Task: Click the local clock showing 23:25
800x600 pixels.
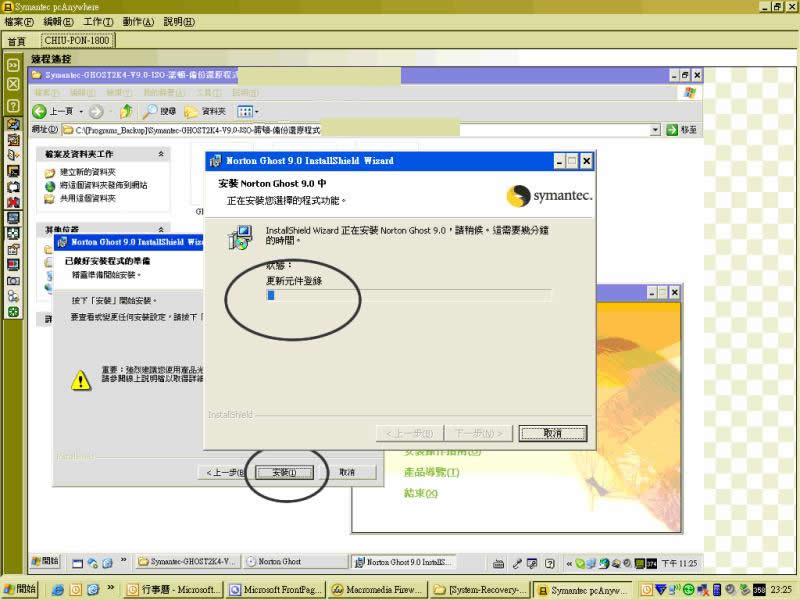Action: coord(781,590)
